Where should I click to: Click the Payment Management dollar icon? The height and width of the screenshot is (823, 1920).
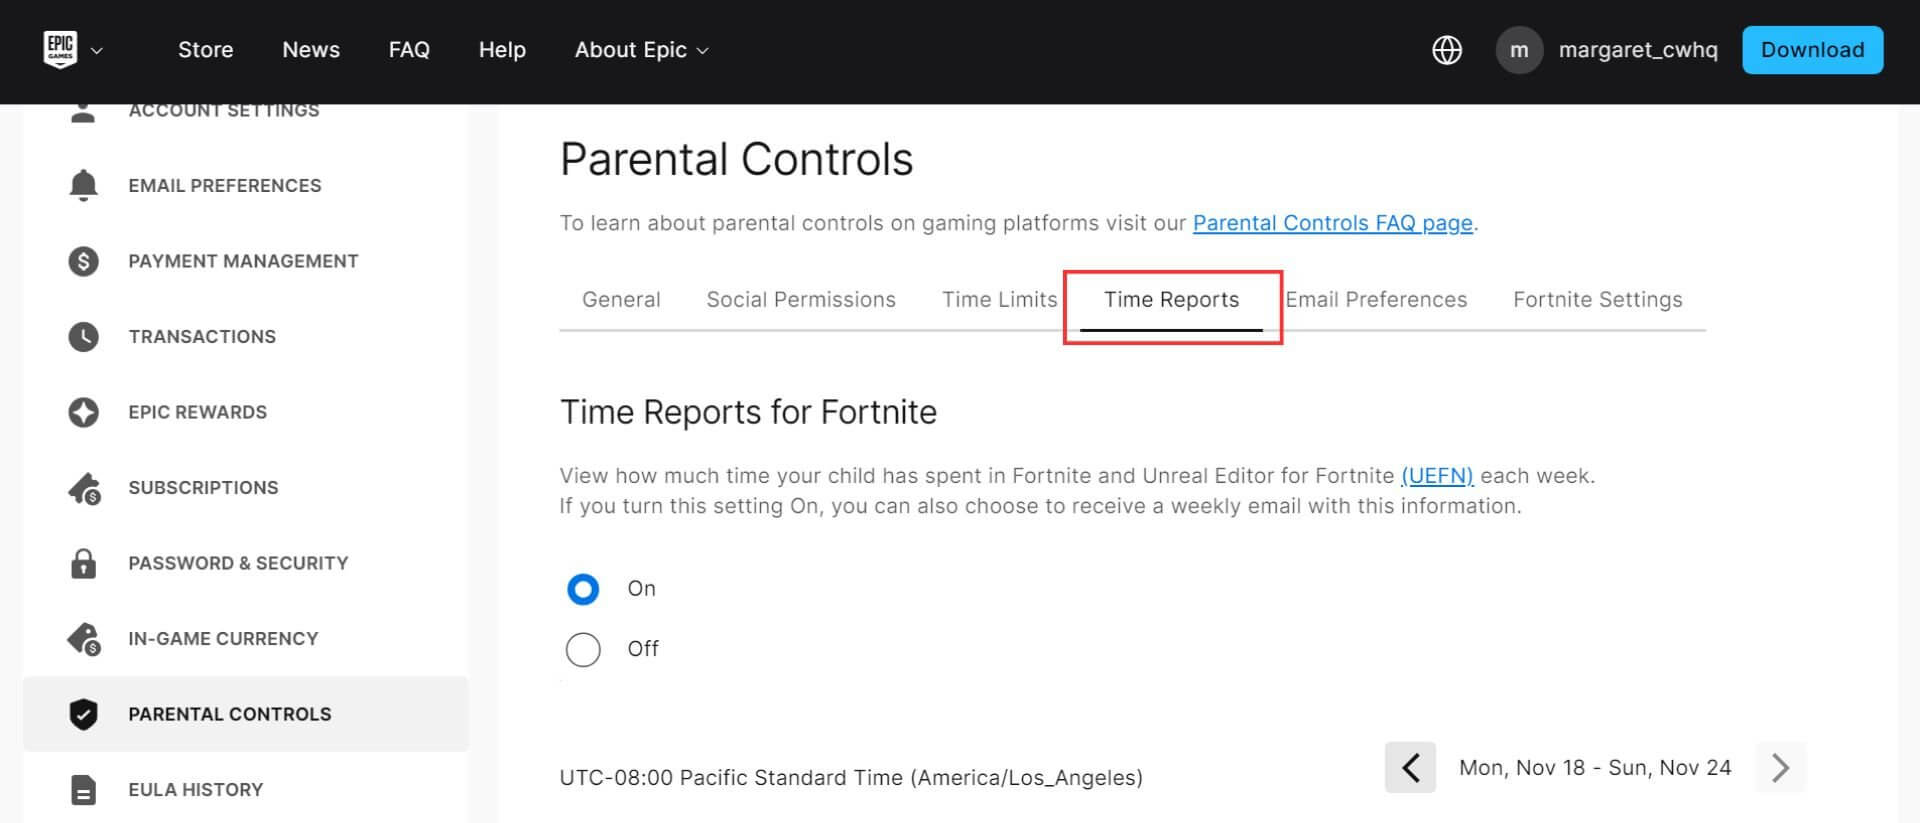point(83,261)
